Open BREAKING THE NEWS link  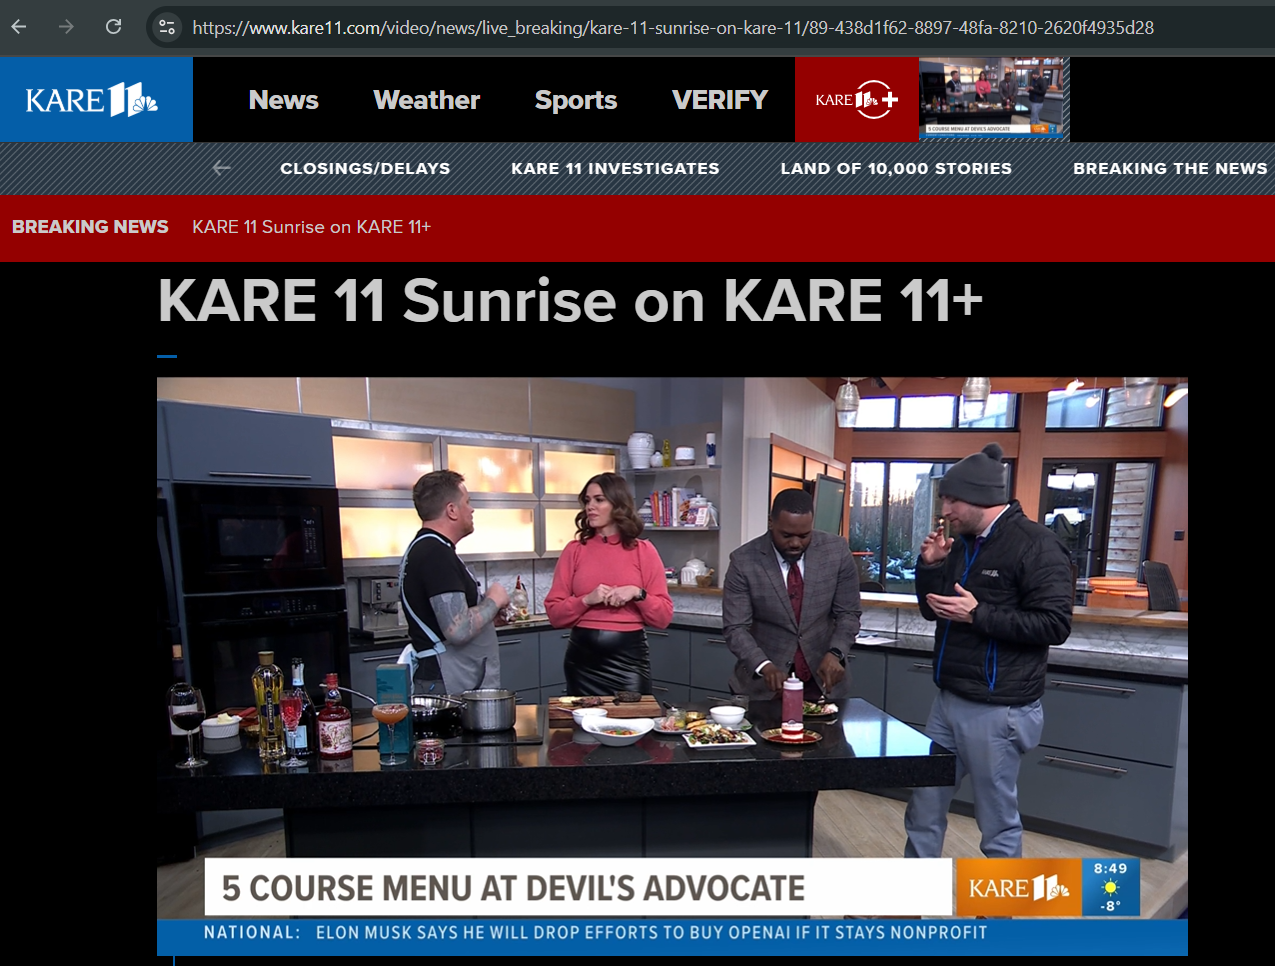pos(1170,168)
